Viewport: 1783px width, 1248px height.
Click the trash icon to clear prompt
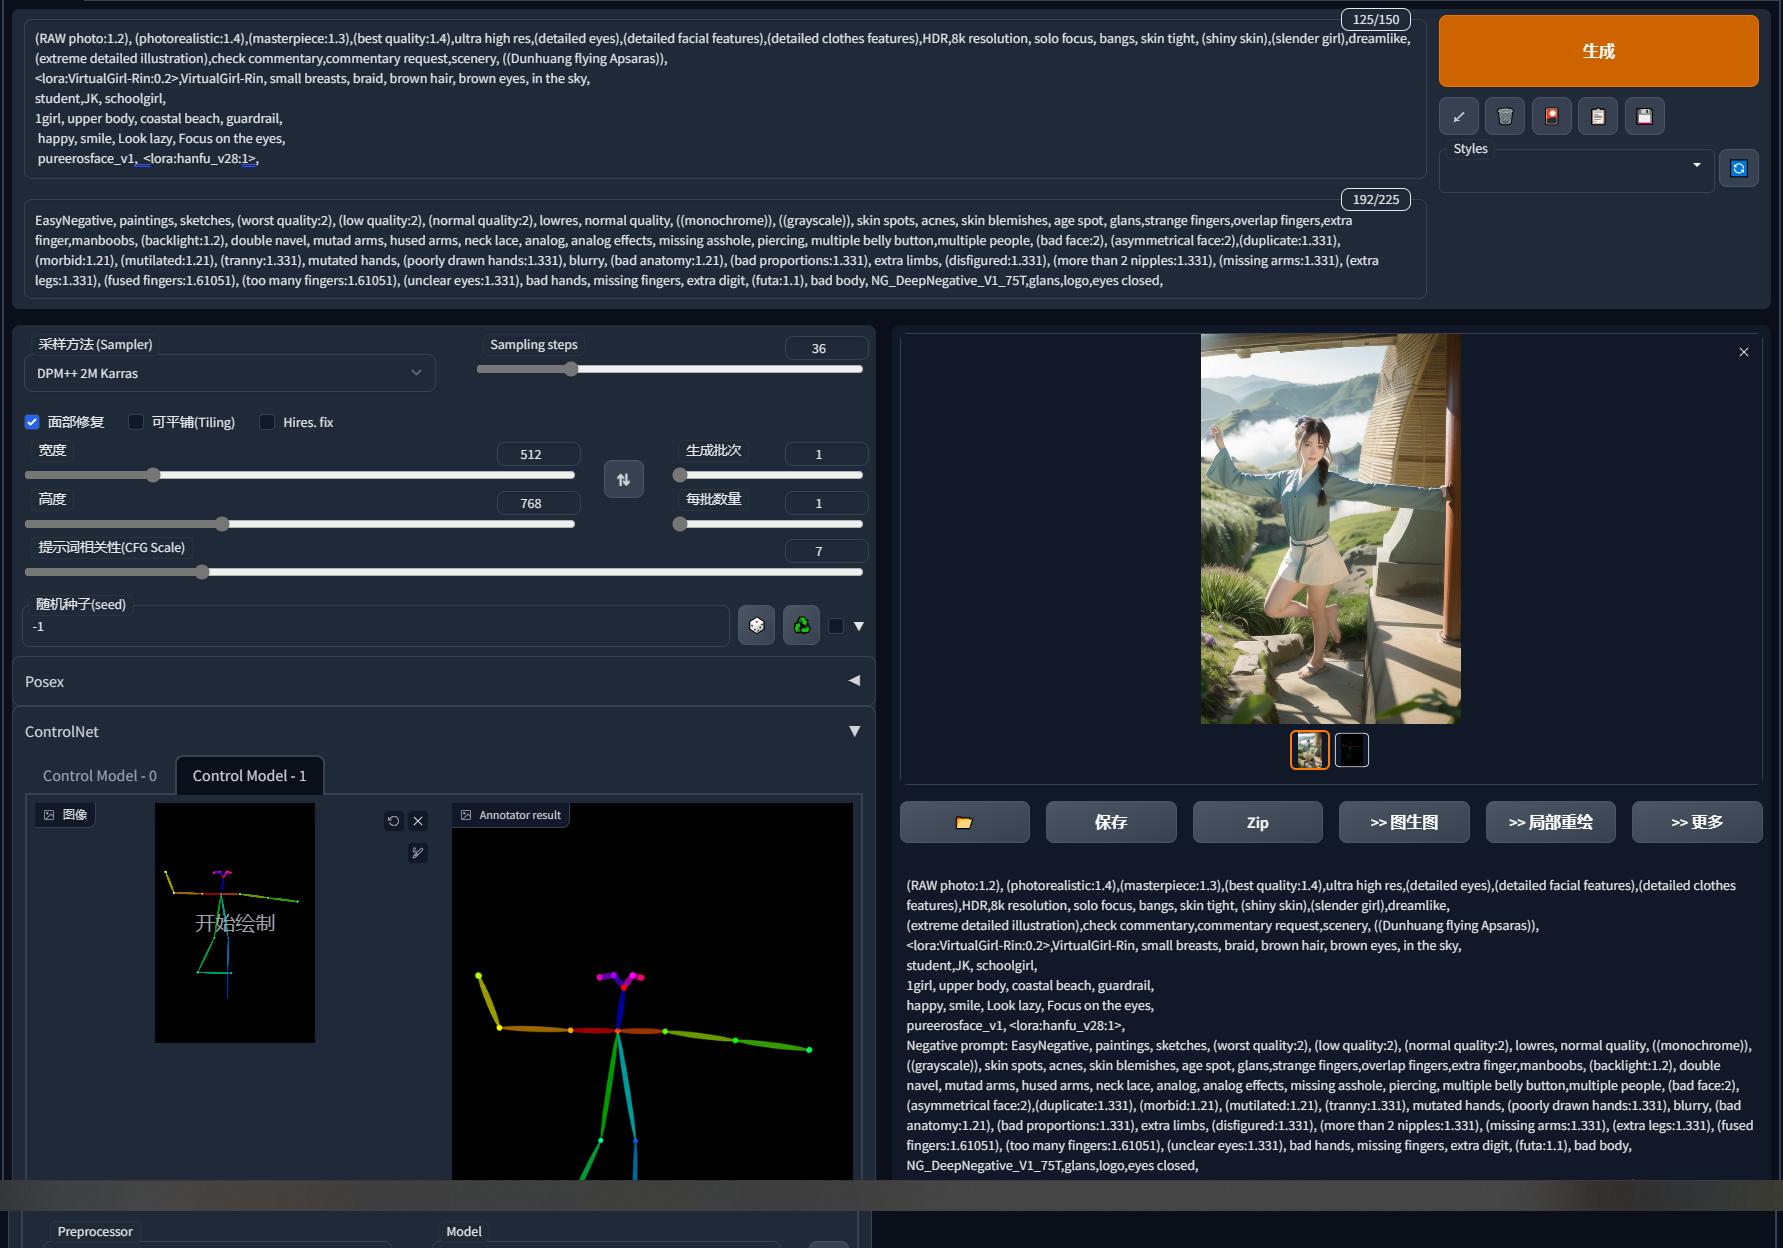click(x=1505, y=117)
